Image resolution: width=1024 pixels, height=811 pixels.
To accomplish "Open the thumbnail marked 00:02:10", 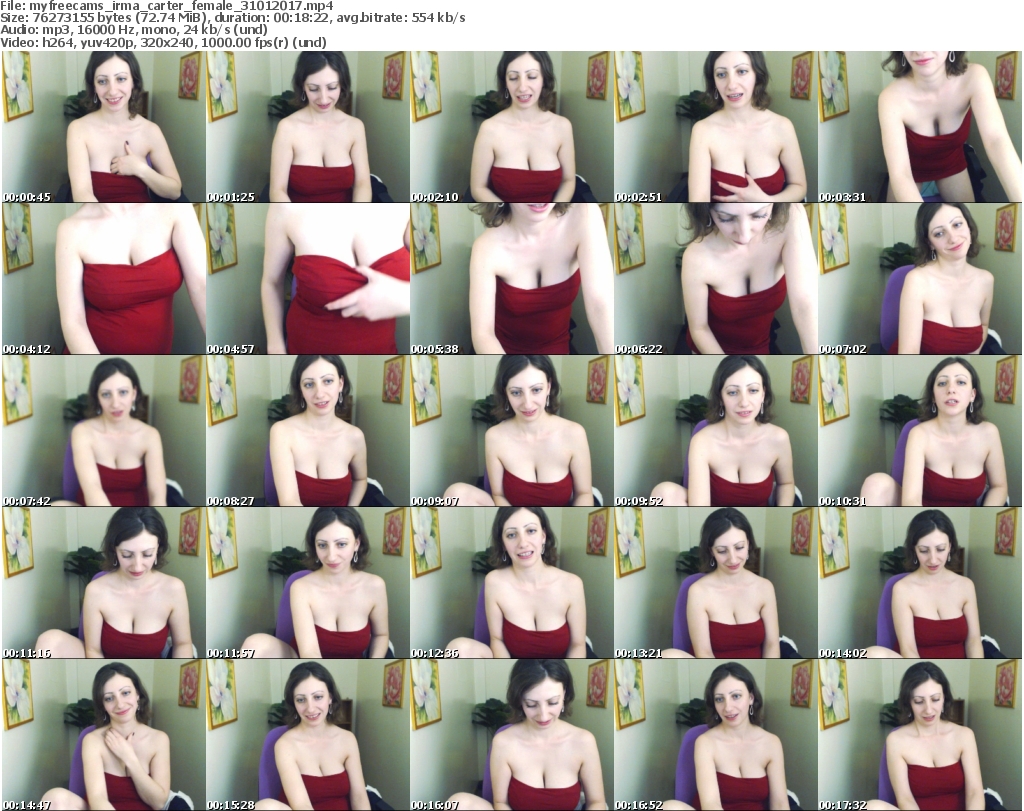I will (x=511, y=127).
